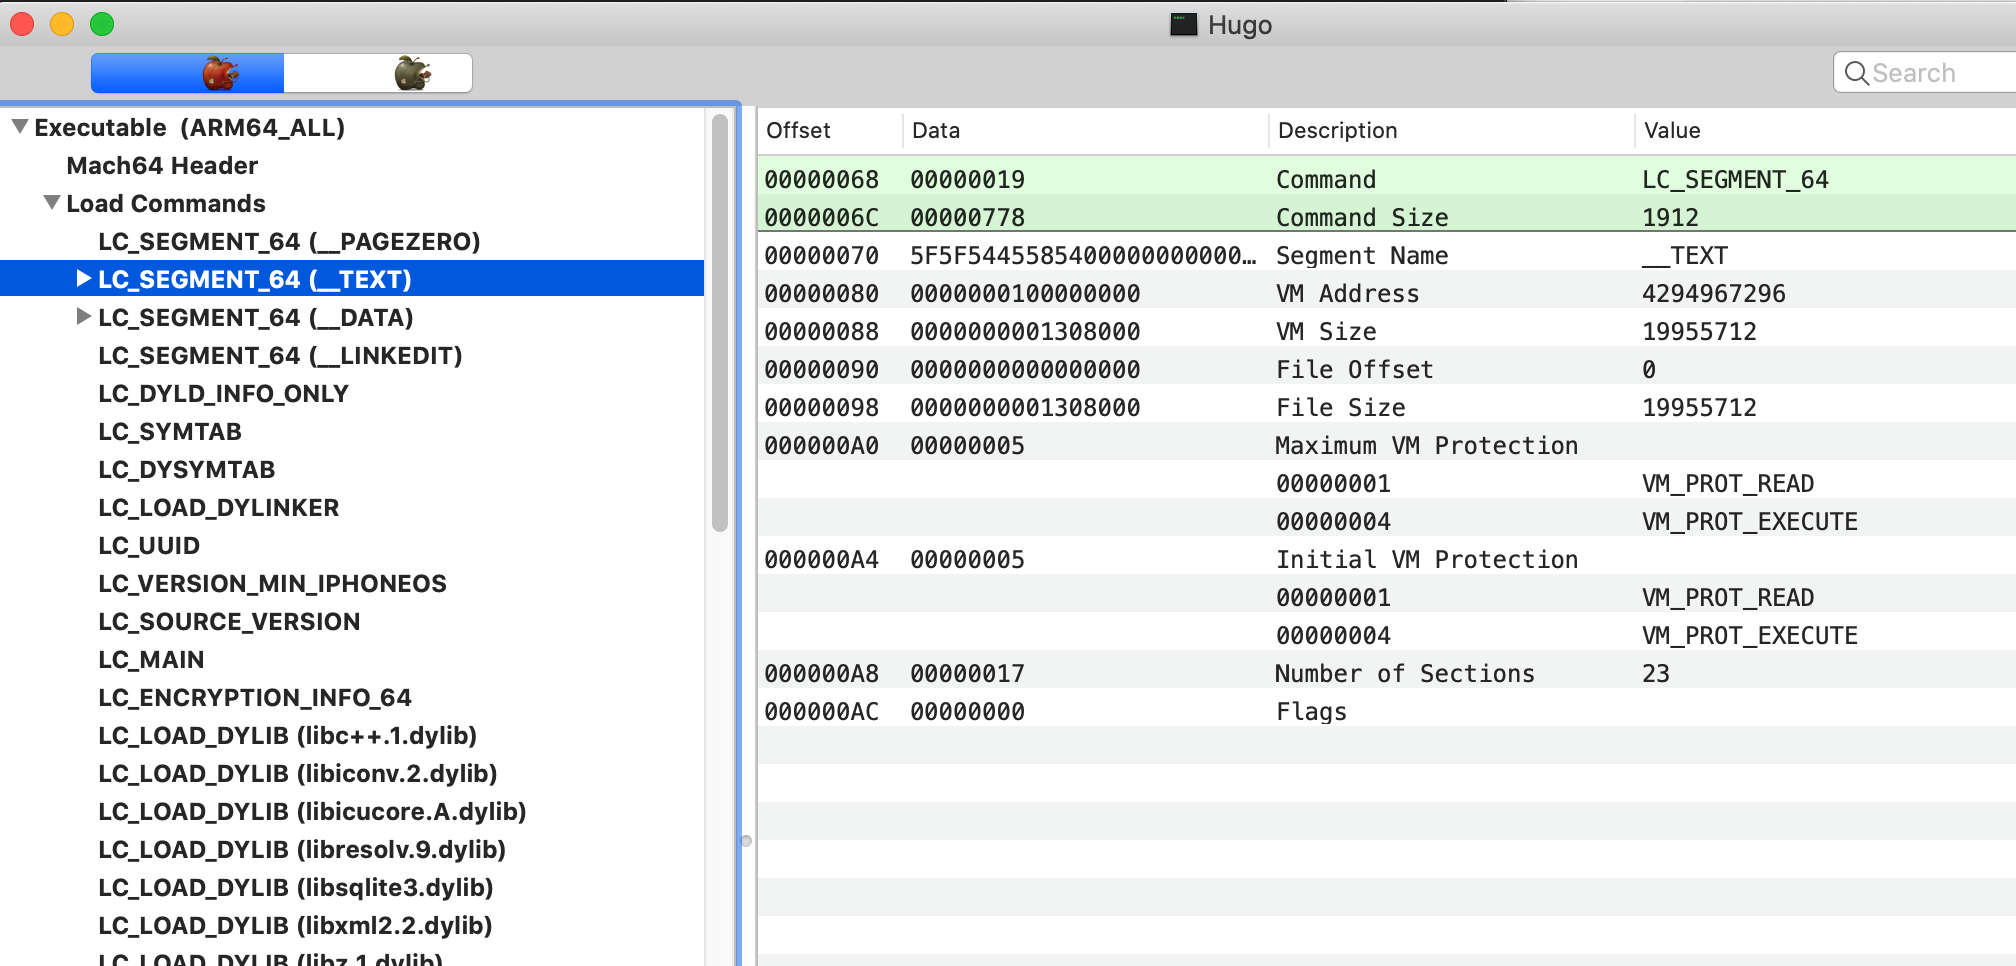Select LC_LOAD_DYLIB (libc++.1.dylib) entry
Image resolution: width=2016 pixels, height=966 pixels.
(287, 736)
